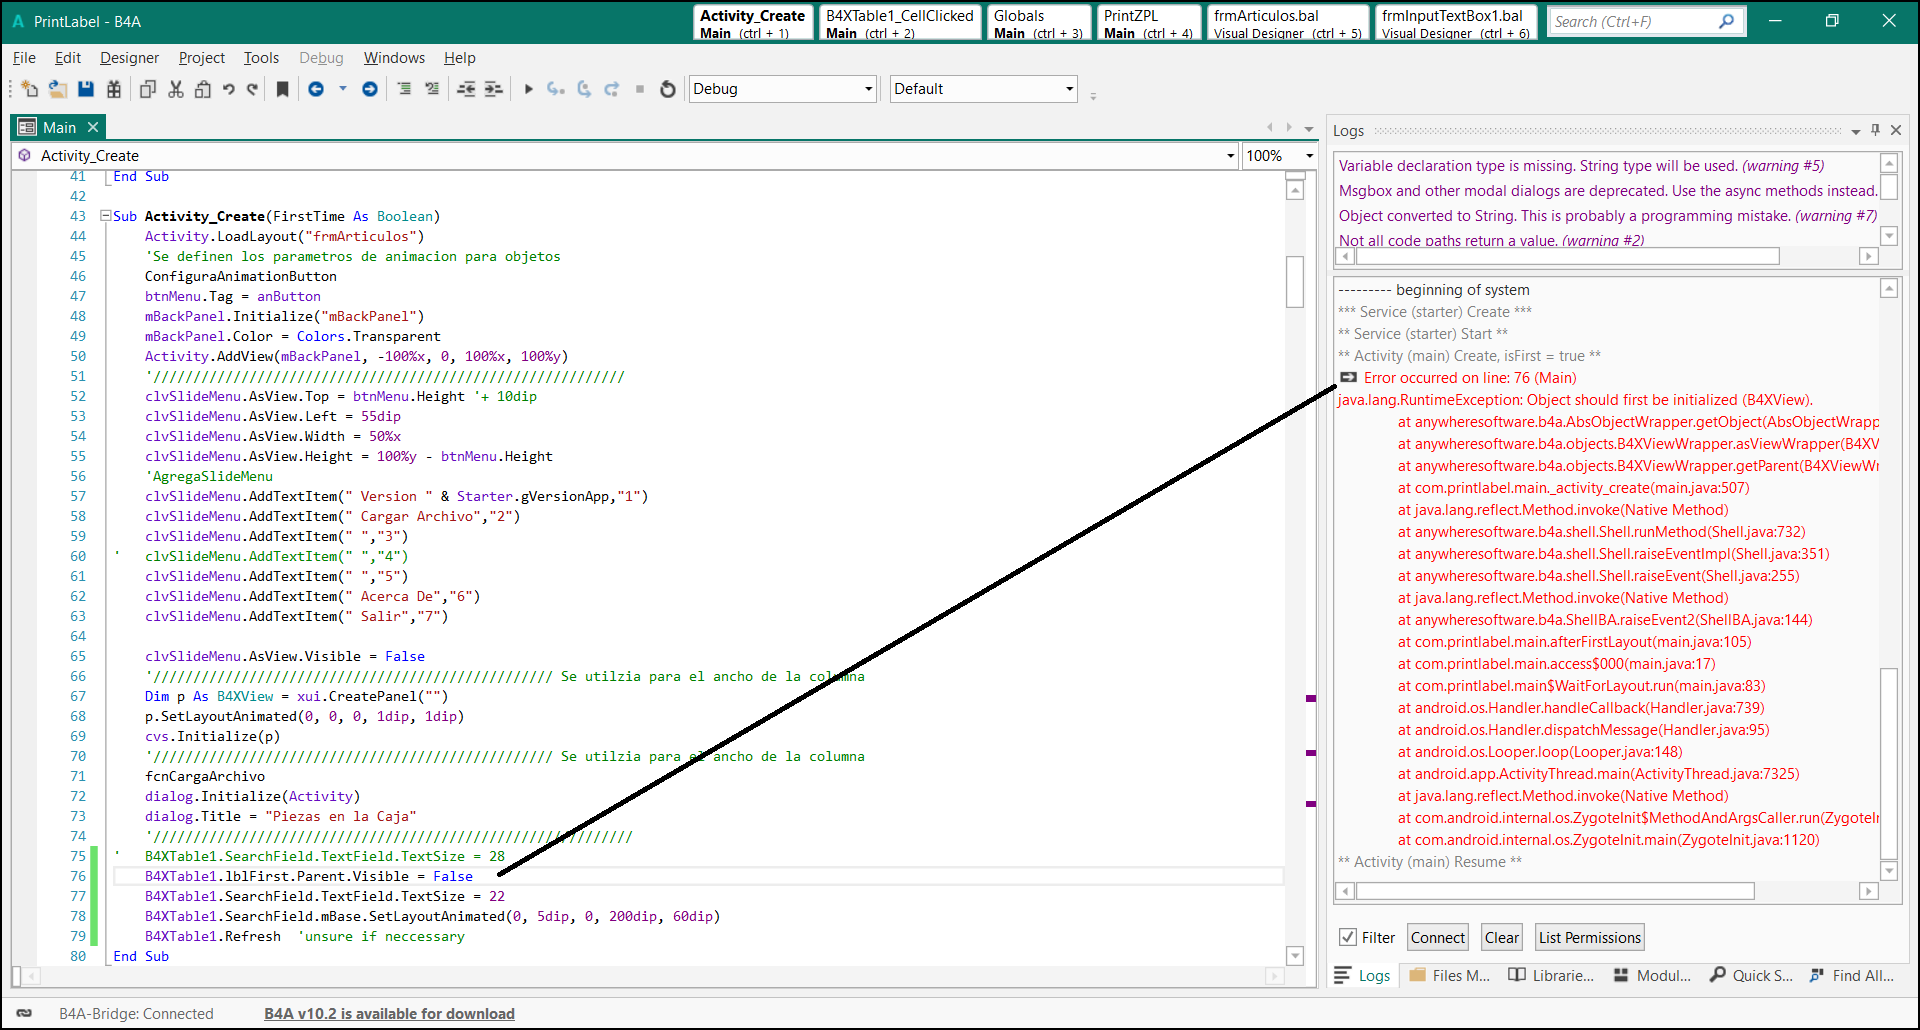Jump to B4XTable1_CellClicked recent sub button
Viewport: 1920px width, 1030px height.
click(900, 23)
